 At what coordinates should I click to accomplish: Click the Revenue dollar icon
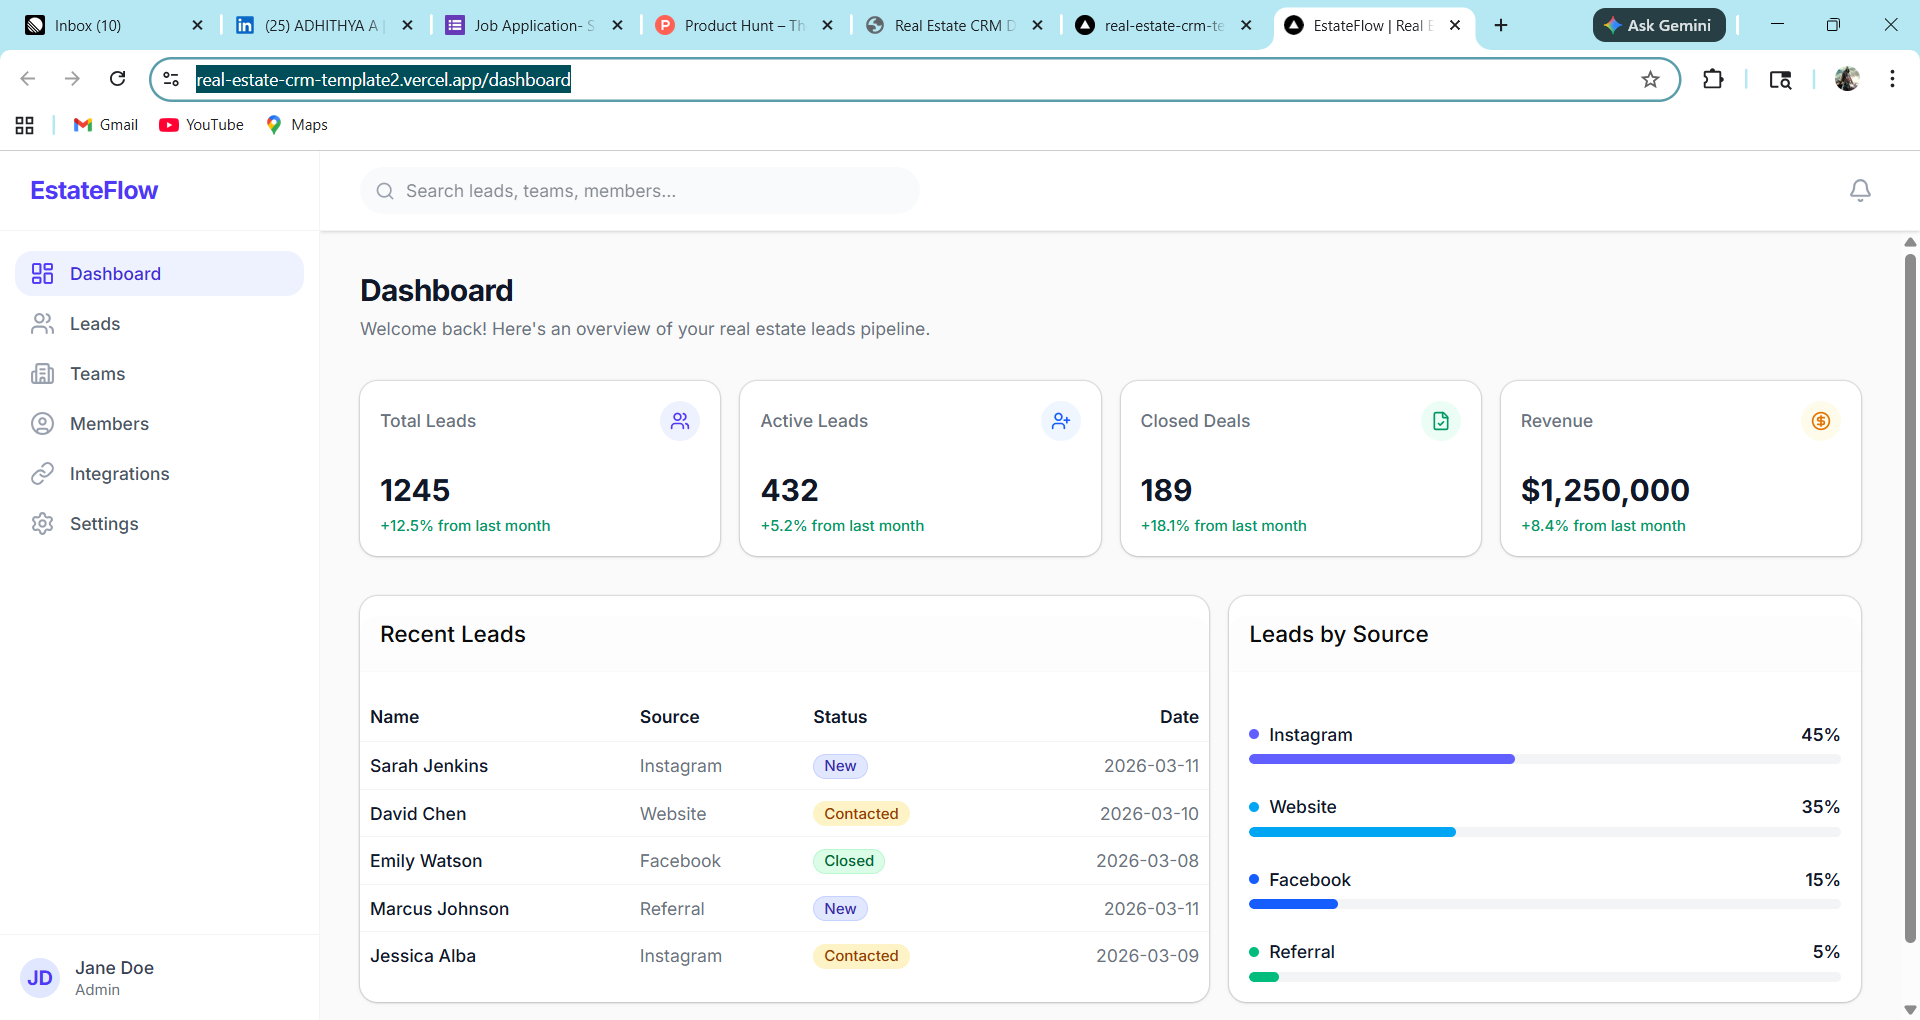[x=1821, y=420]
